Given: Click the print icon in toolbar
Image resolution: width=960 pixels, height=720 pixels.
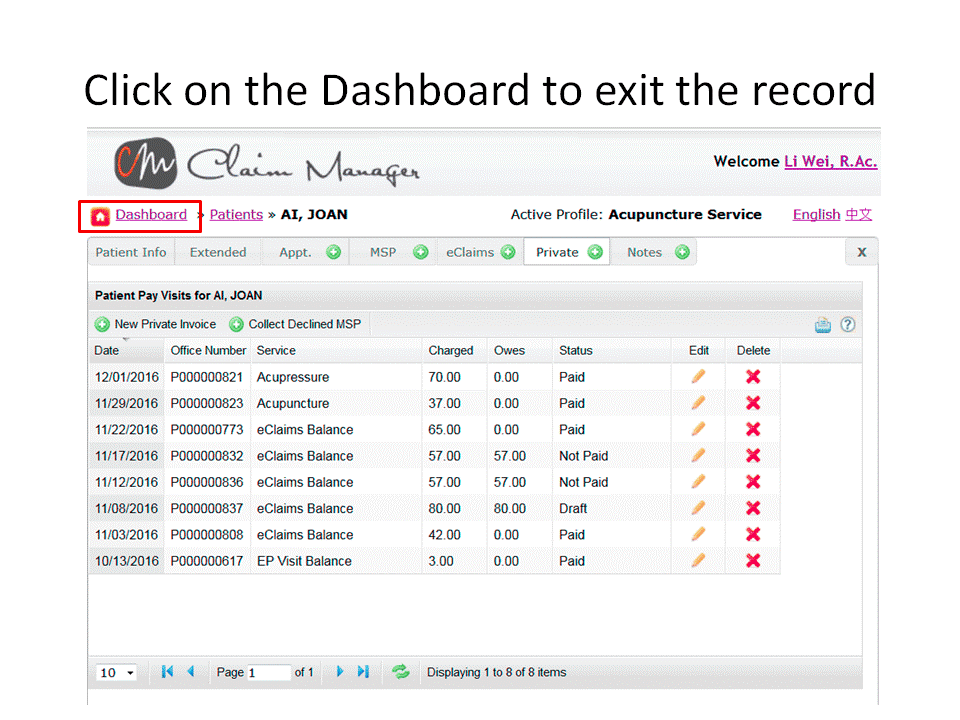Looking at the screenshot, I should click(823, 324).
